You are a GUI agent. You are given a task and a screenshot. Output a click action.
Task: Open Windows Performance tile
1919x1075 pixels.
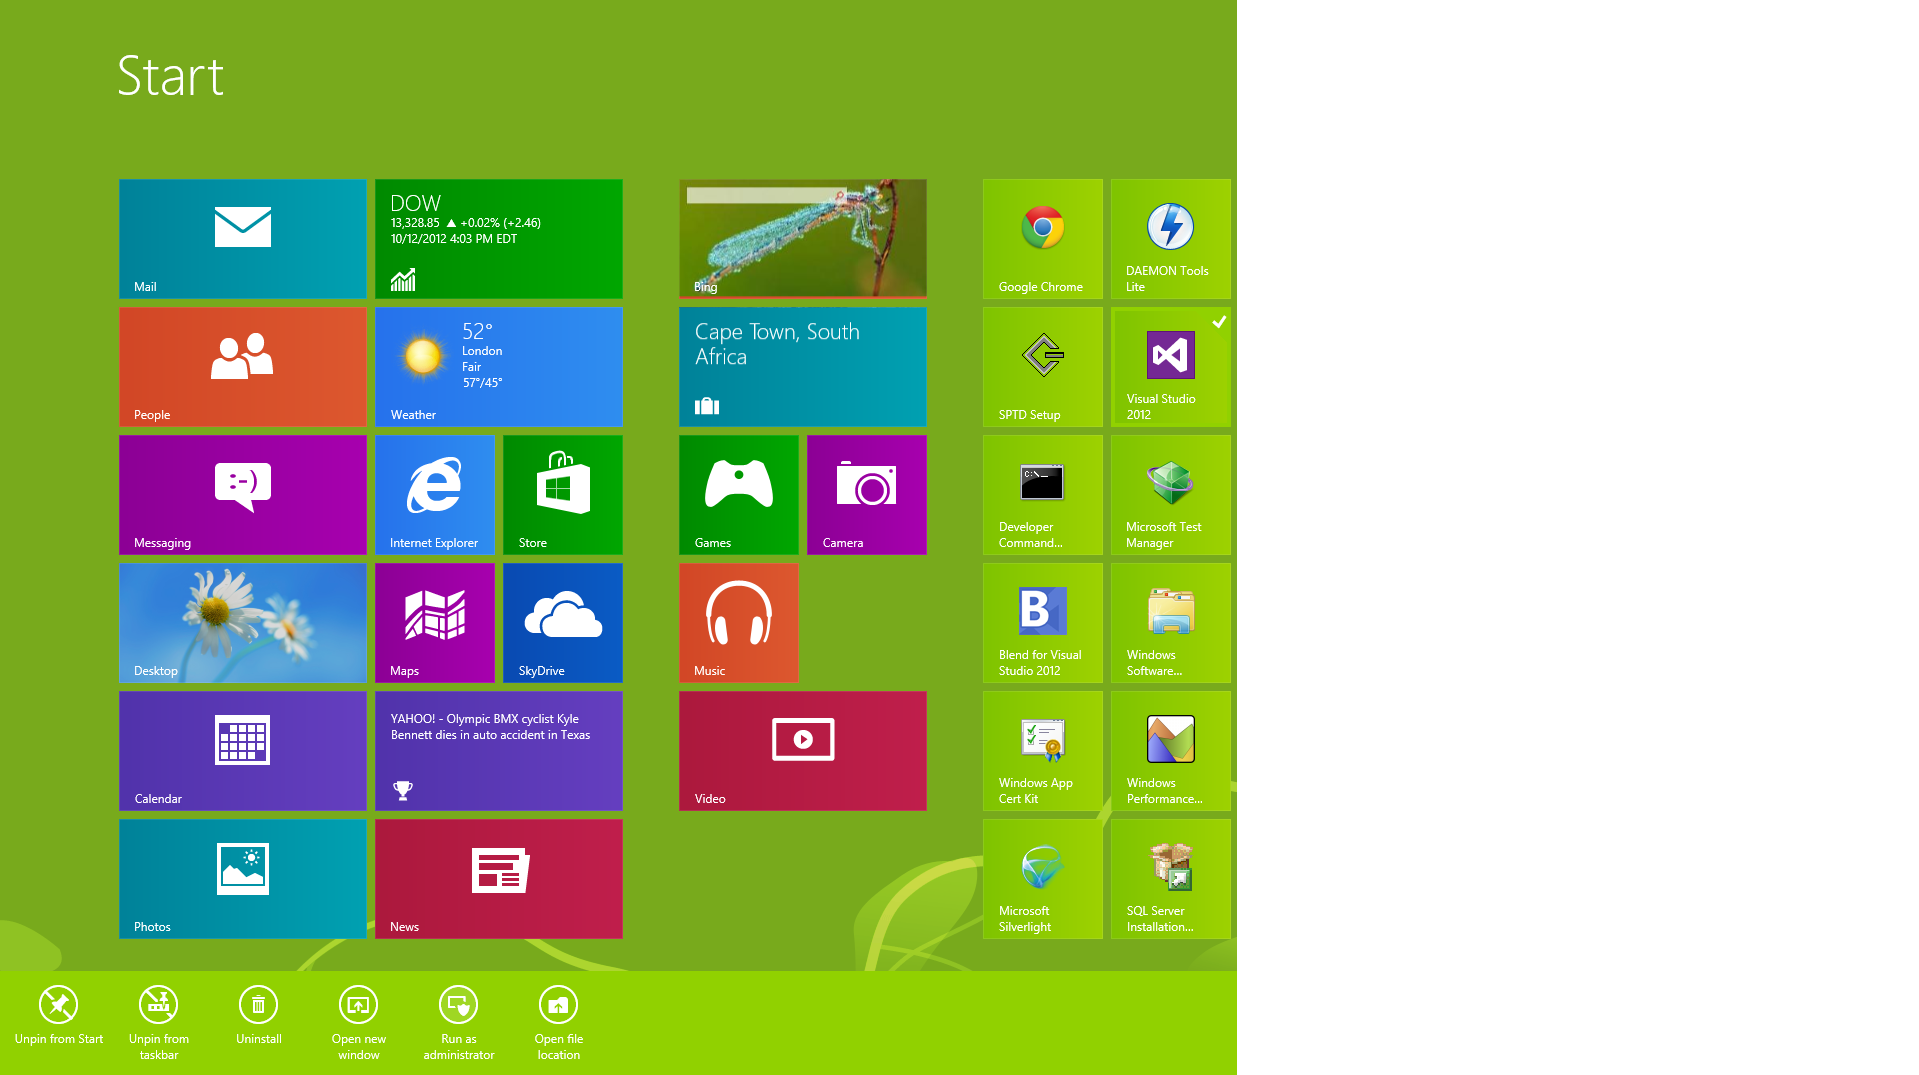[x=1171, y=751]
